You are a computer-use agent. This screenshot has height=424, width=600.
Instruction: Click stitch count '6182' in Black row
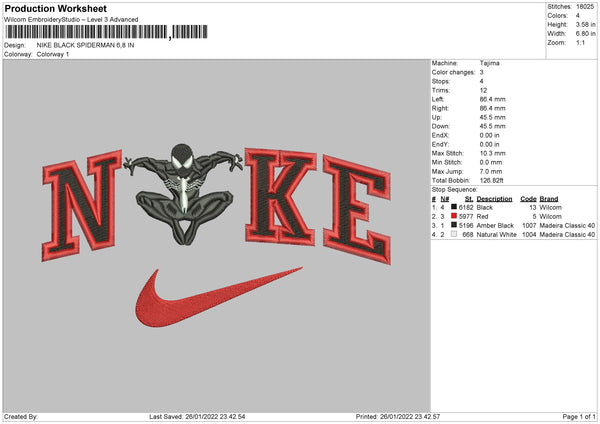click(466, 207)
